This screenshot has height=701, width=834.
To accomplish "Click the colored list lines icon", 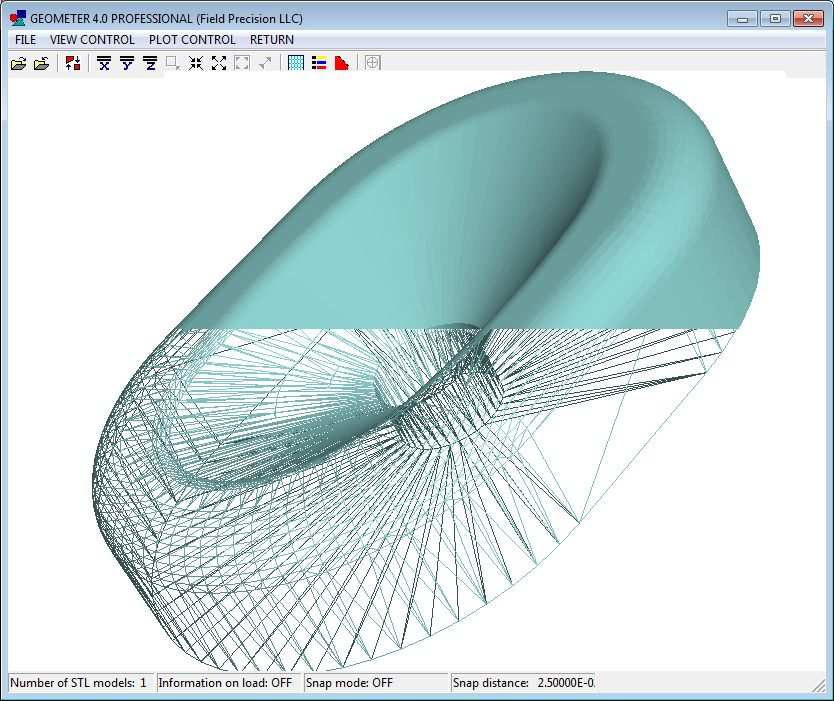I will pyautogui.click(x=319, y=64).
